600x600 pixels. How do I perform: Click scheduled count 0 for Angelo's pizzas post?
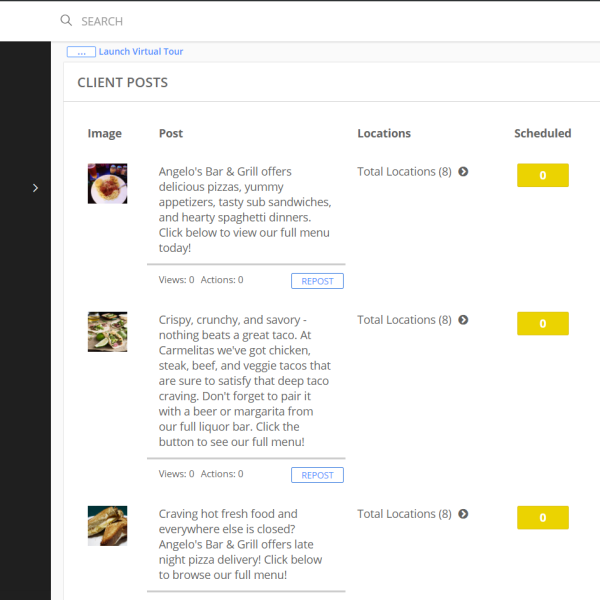(543, 175)
